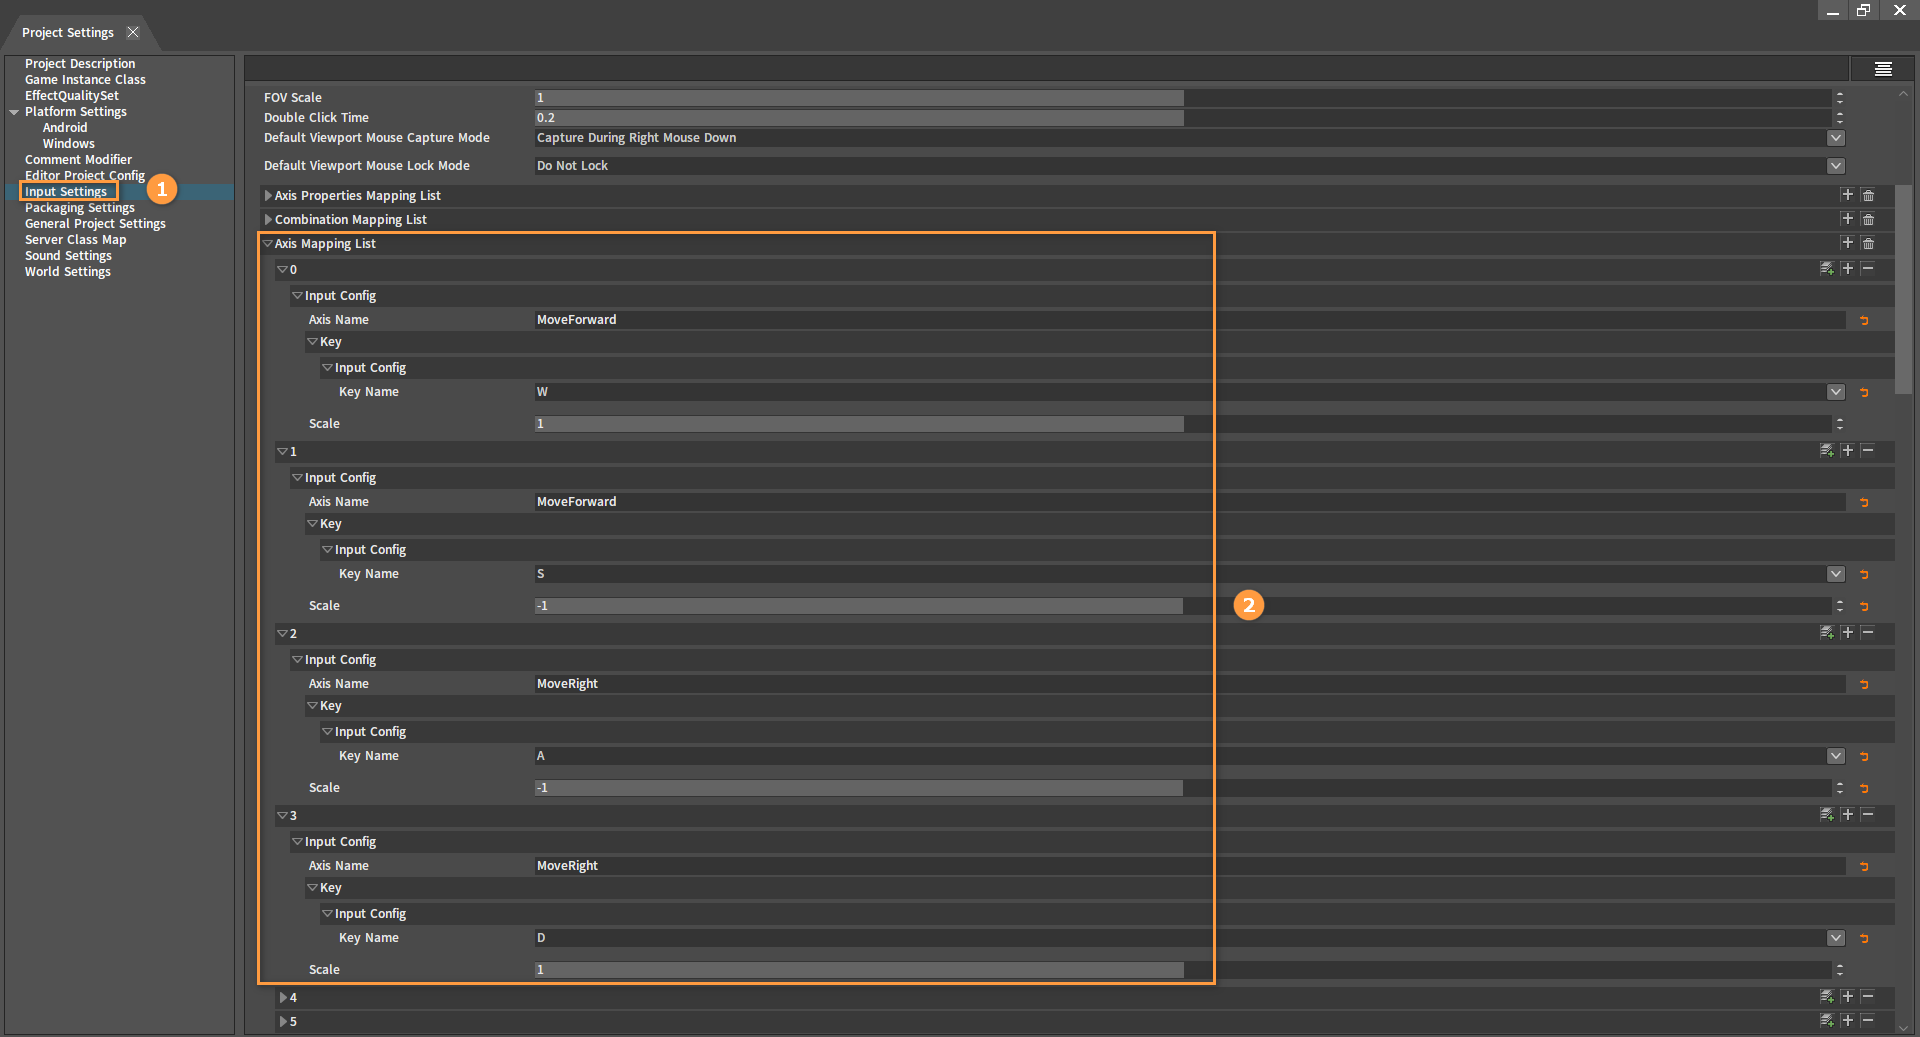
Task: Open Packaging Settings
Action: 80,208
